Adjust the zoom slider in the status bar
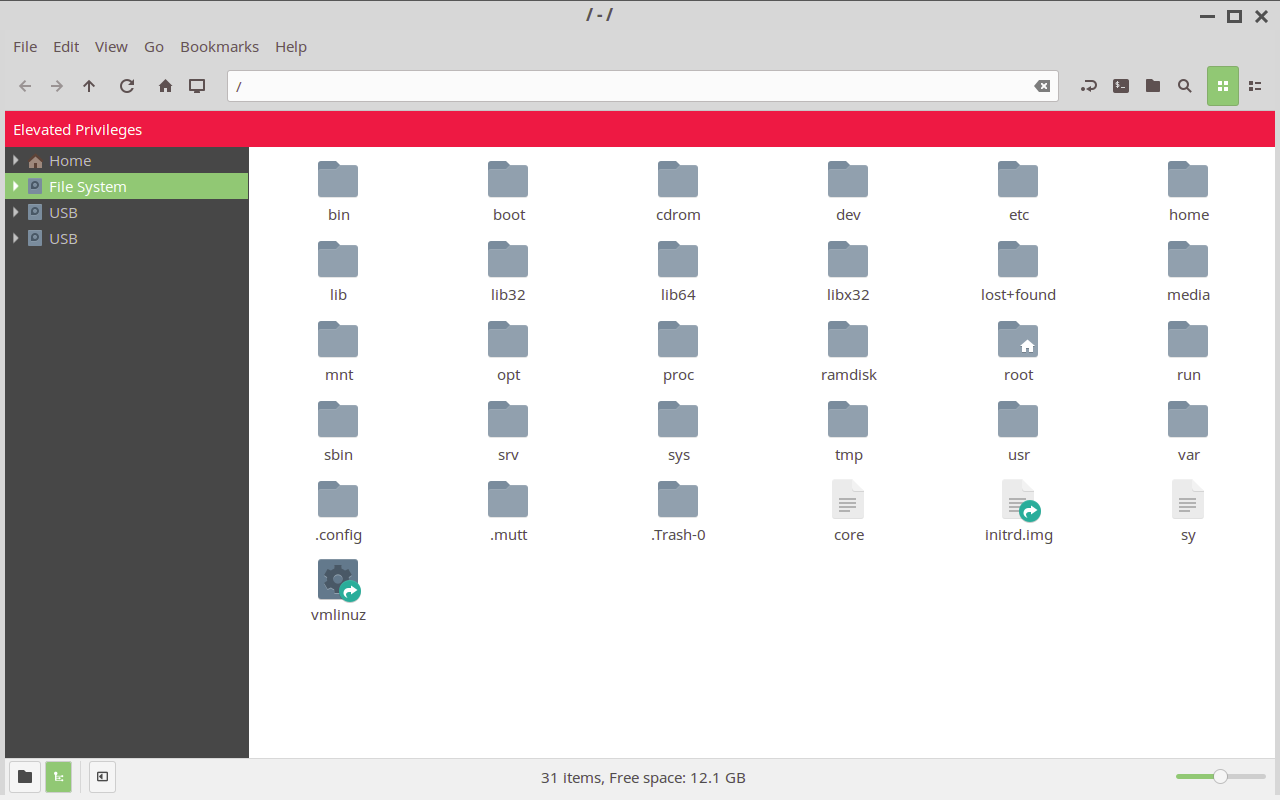The image size is (1280, 800). [1220, 776]
